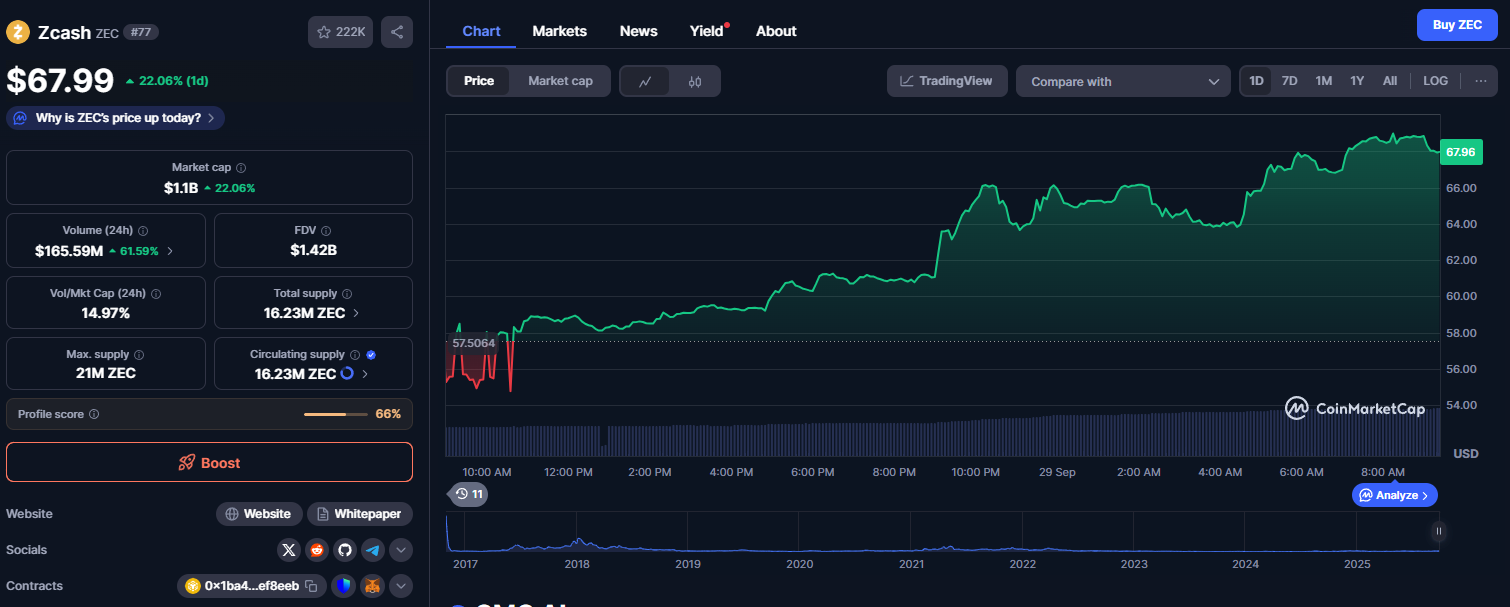
Task: Open Zcash X (Twitter) social link
Action: tap(289, 550)
